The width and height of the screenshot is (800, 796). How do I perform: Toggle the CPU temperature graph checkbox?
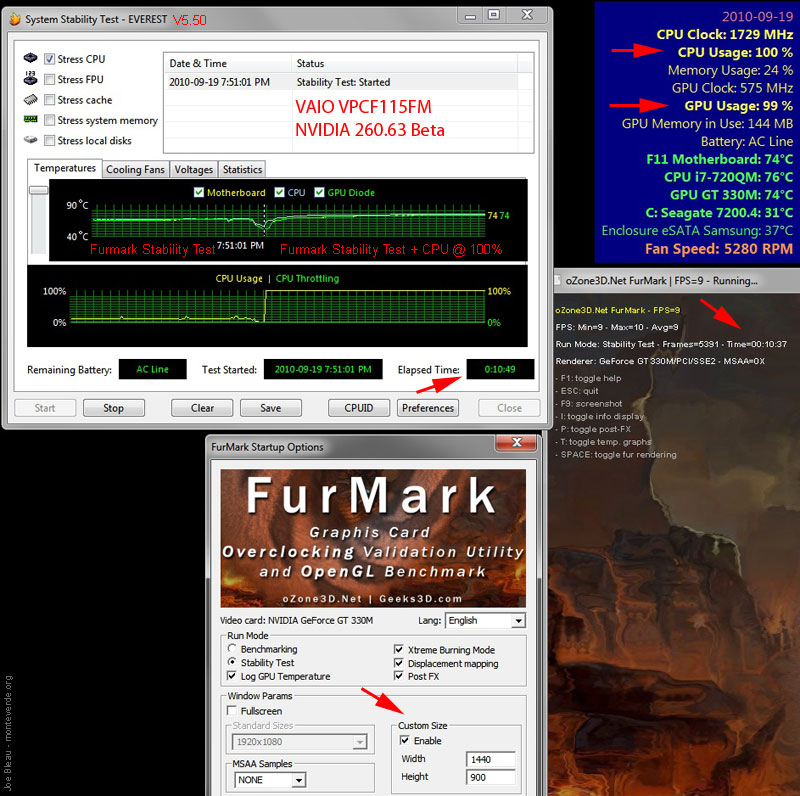[279, 192]
